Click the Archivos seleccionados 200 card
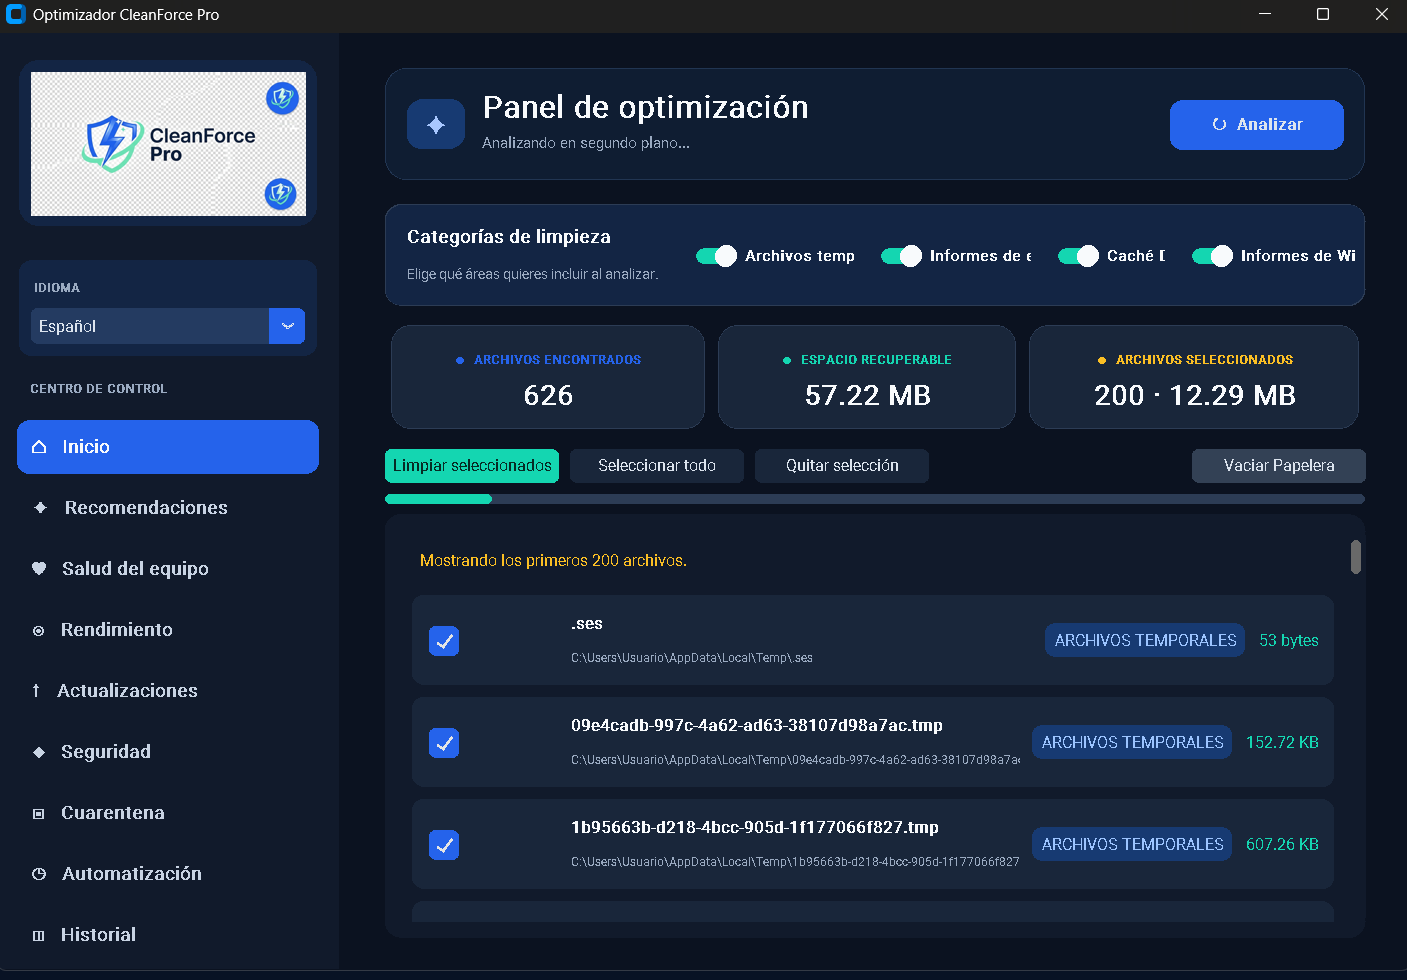The height and width of the screenshot is (980, 1407). point(1194,377)
